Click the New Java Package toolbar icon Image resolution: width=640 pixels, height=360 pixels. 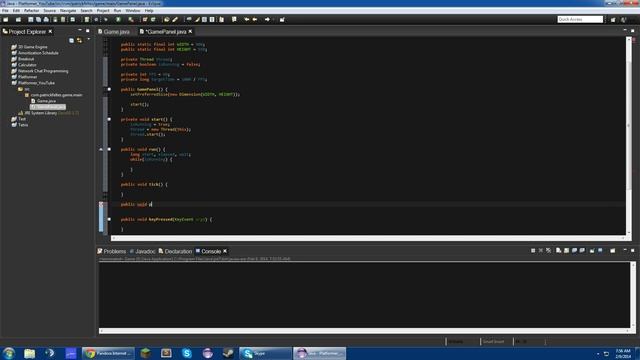pos(144,20)
